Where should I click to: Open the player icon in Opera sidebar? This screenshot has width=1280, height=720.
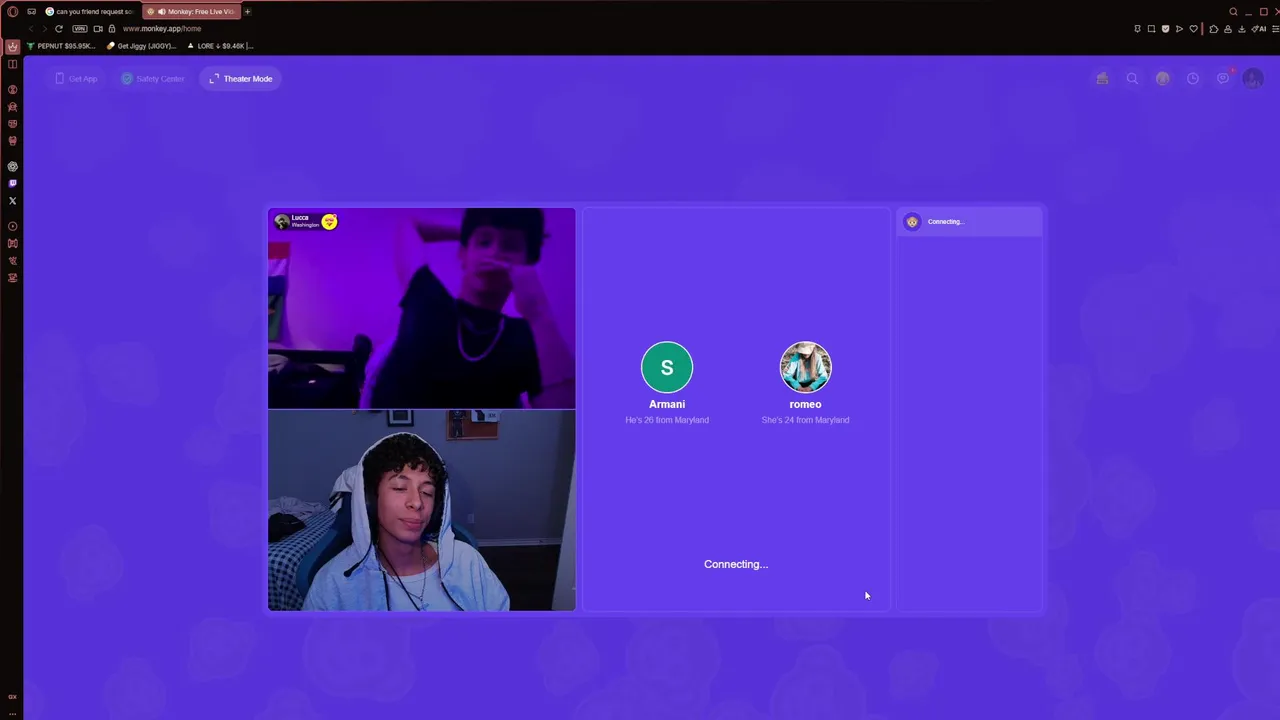[12, 226]
